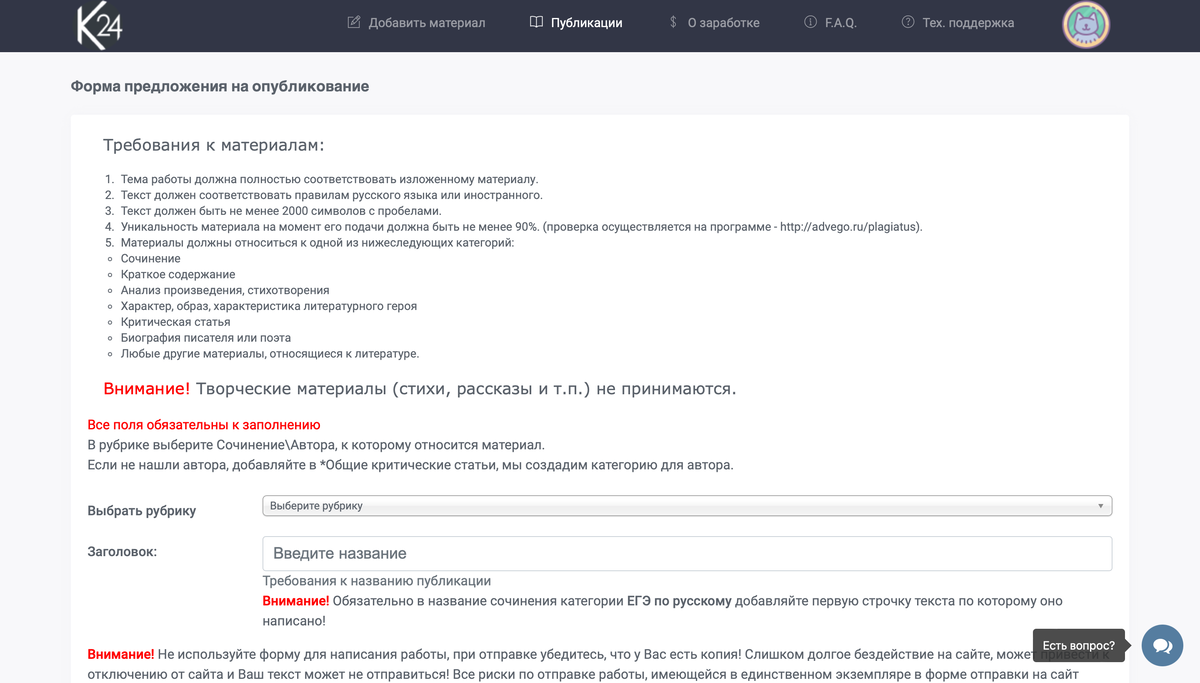Click the advego.ru/plagiatus link text
This screenshot has width=1200, height=683.
coord(850,227)
